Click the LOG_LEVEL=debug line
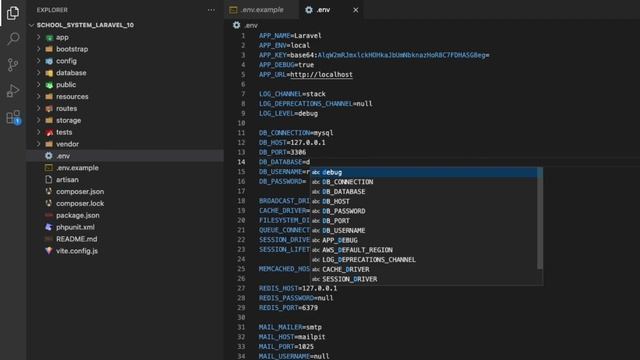This screenshot has height=360, width=640. point(288,113)
